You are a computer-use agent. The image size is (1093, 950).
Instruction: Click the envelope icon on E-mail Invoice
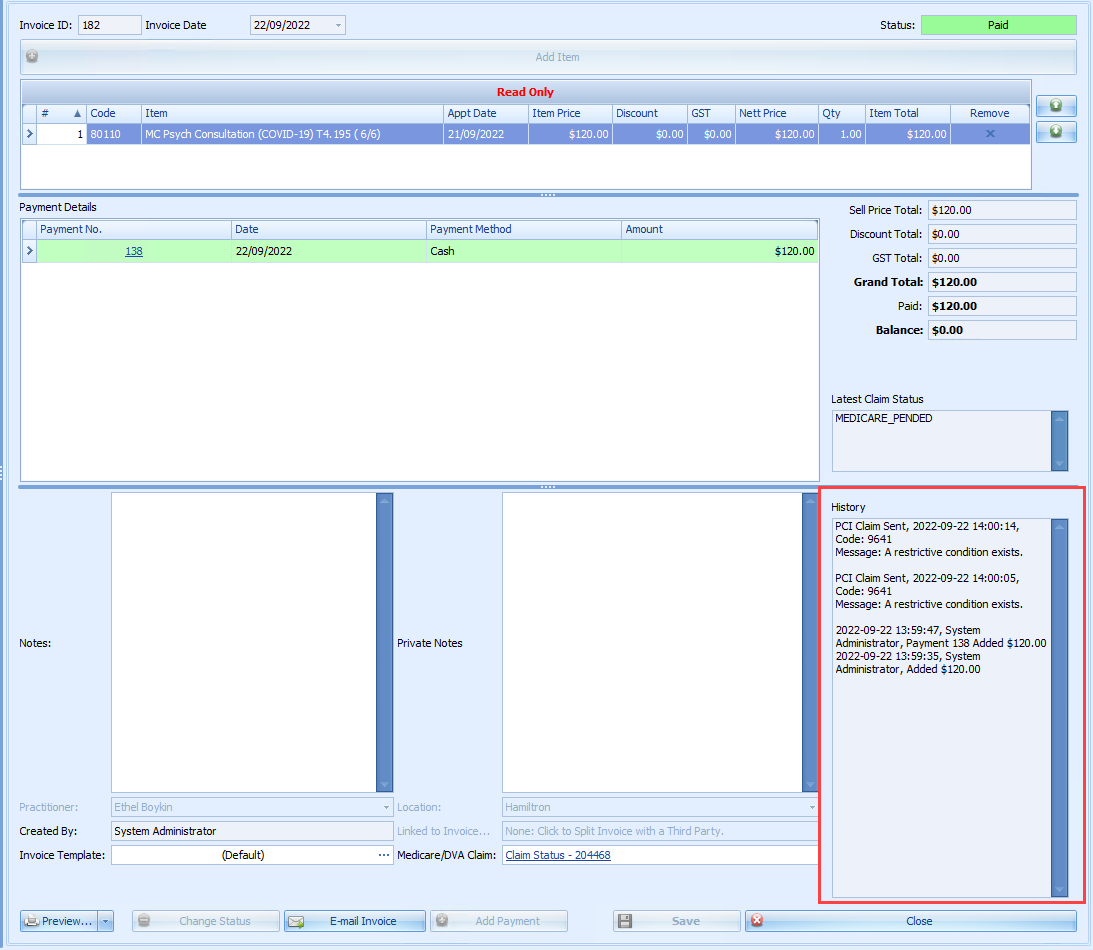[296, 921]
